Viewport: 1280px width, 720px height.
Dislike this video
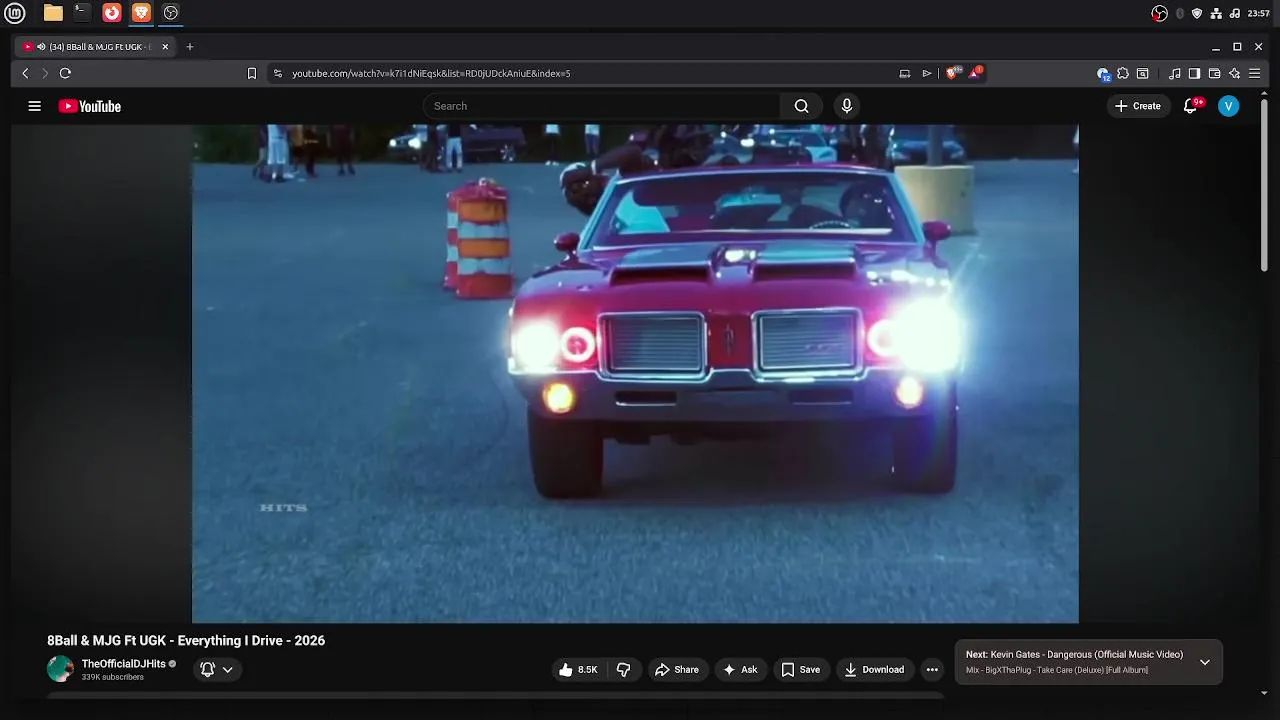pyautogui.click(x=623, y=670)
